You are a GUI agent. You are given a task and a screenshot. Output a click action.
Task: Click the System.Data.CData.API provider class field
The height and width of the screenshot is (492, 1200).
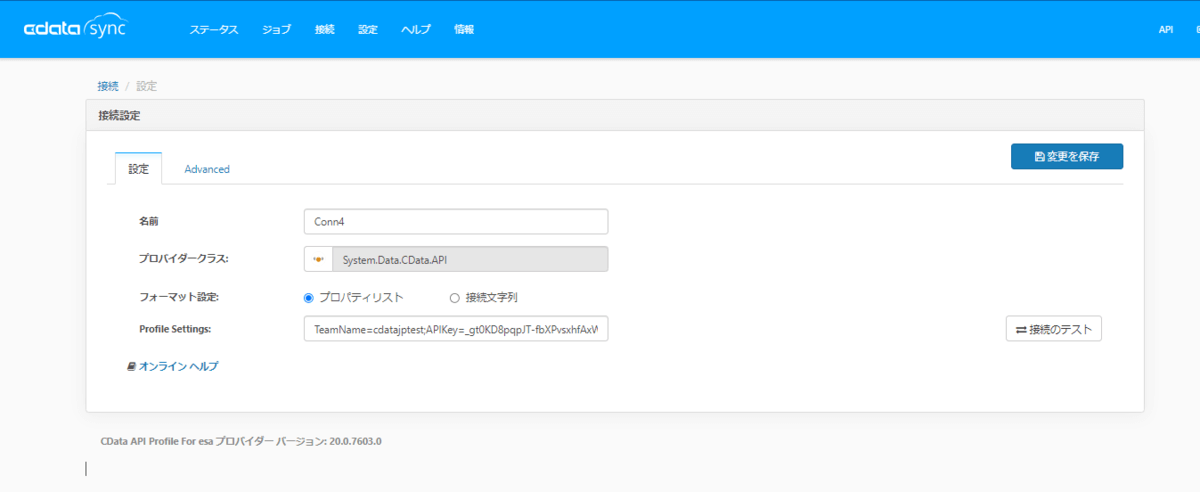tap(469, 259)
